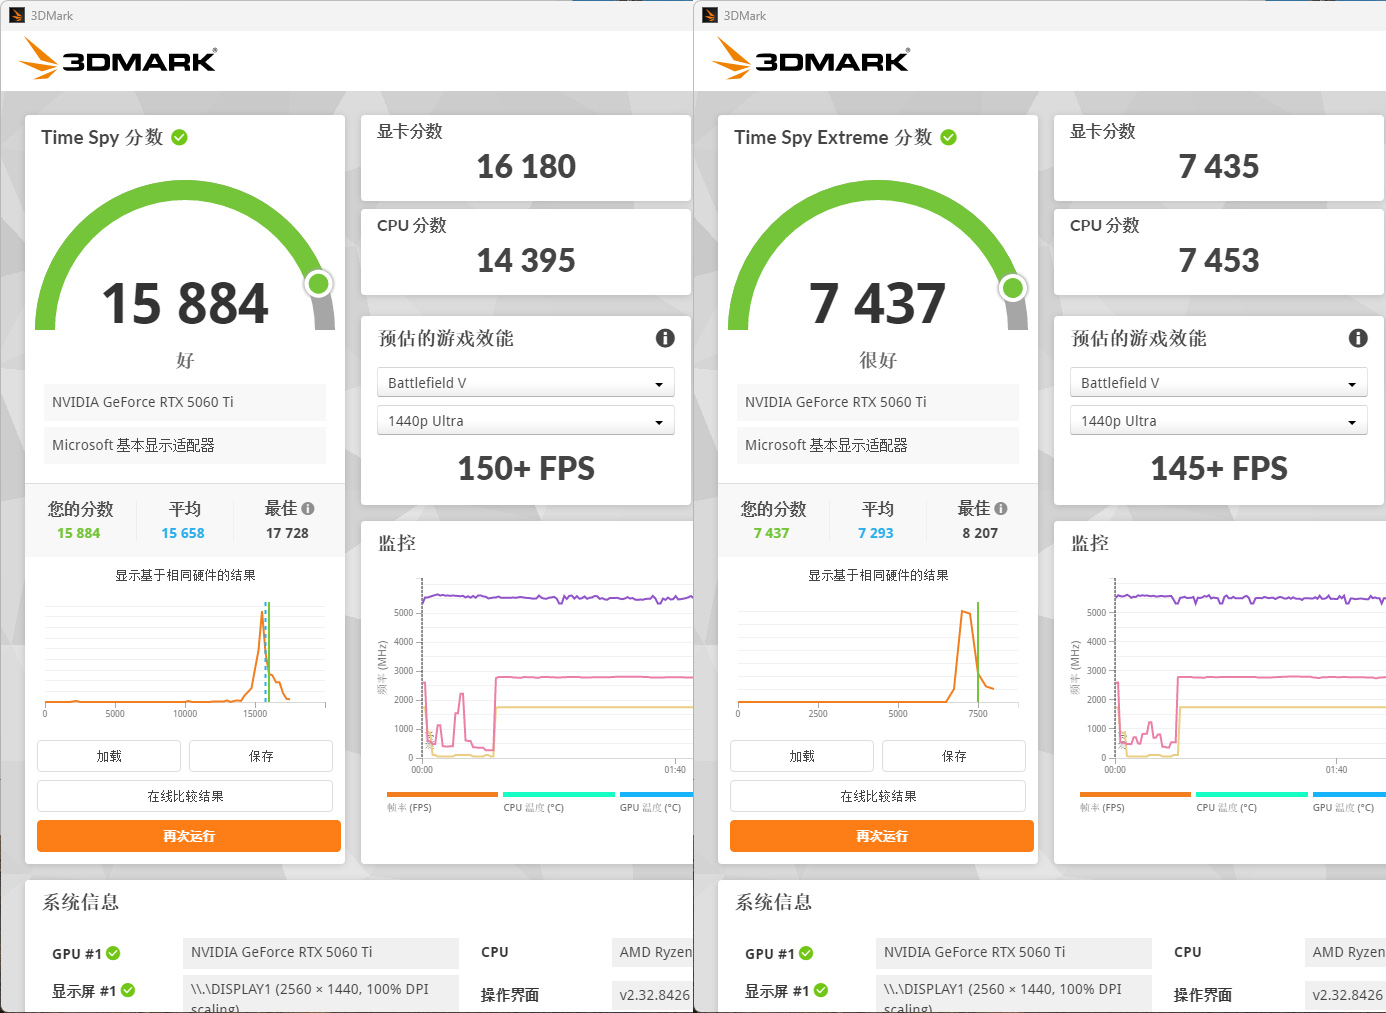The width and height of the screenshot is (1386, 1013).
Task: Click 保存 in the standard Time Spy window
Action: click(x=261, y=756)
